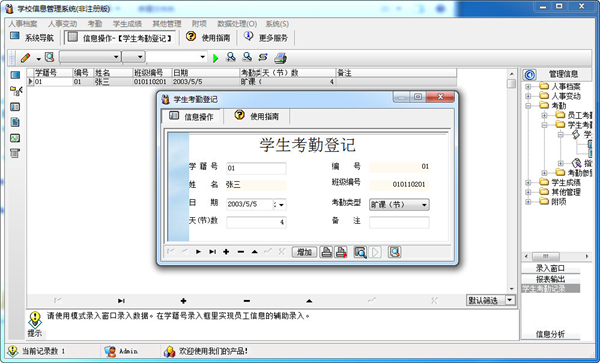Open the 学生成绩 menu

click(x=127, y=24)
